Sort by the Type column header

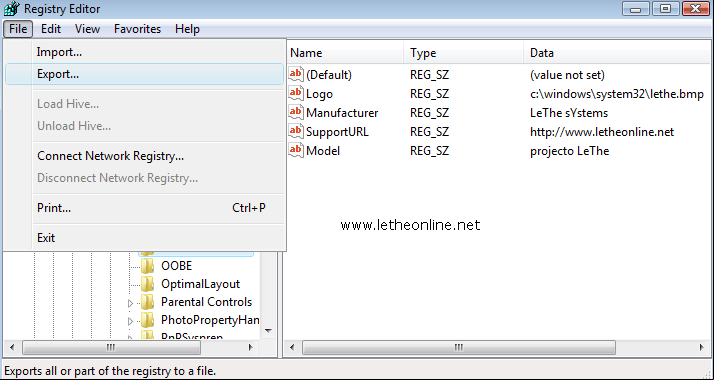point(464,53)
